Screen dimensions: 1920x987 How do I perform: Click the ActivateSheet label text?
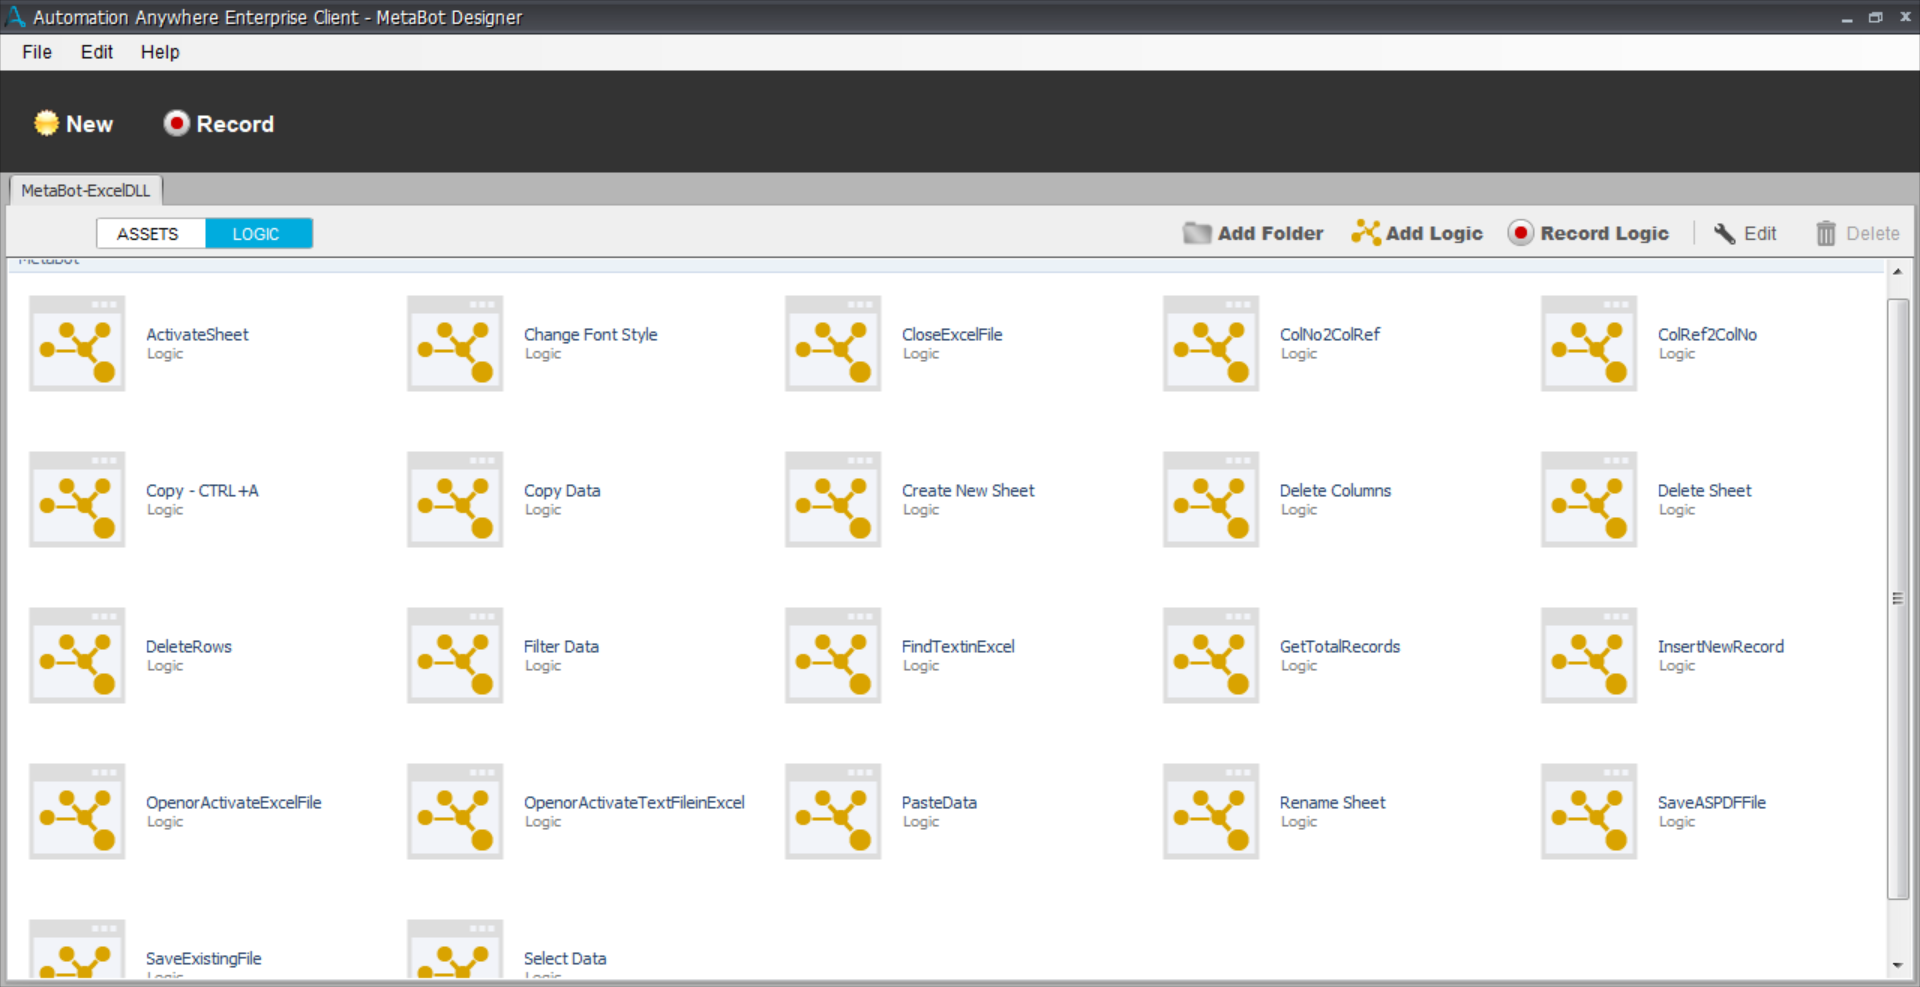pos(197,335)
